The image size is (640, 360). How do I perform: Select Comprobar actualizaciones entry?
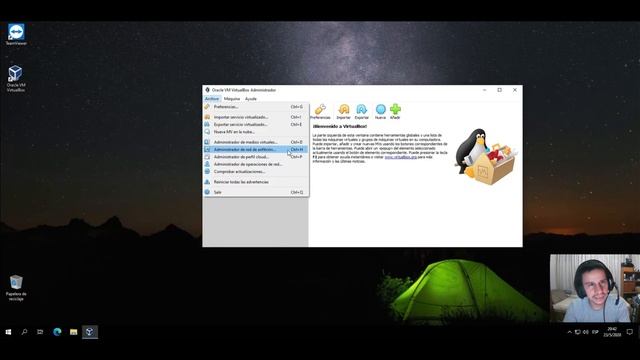pyautogui.click(x=256, y=172)
